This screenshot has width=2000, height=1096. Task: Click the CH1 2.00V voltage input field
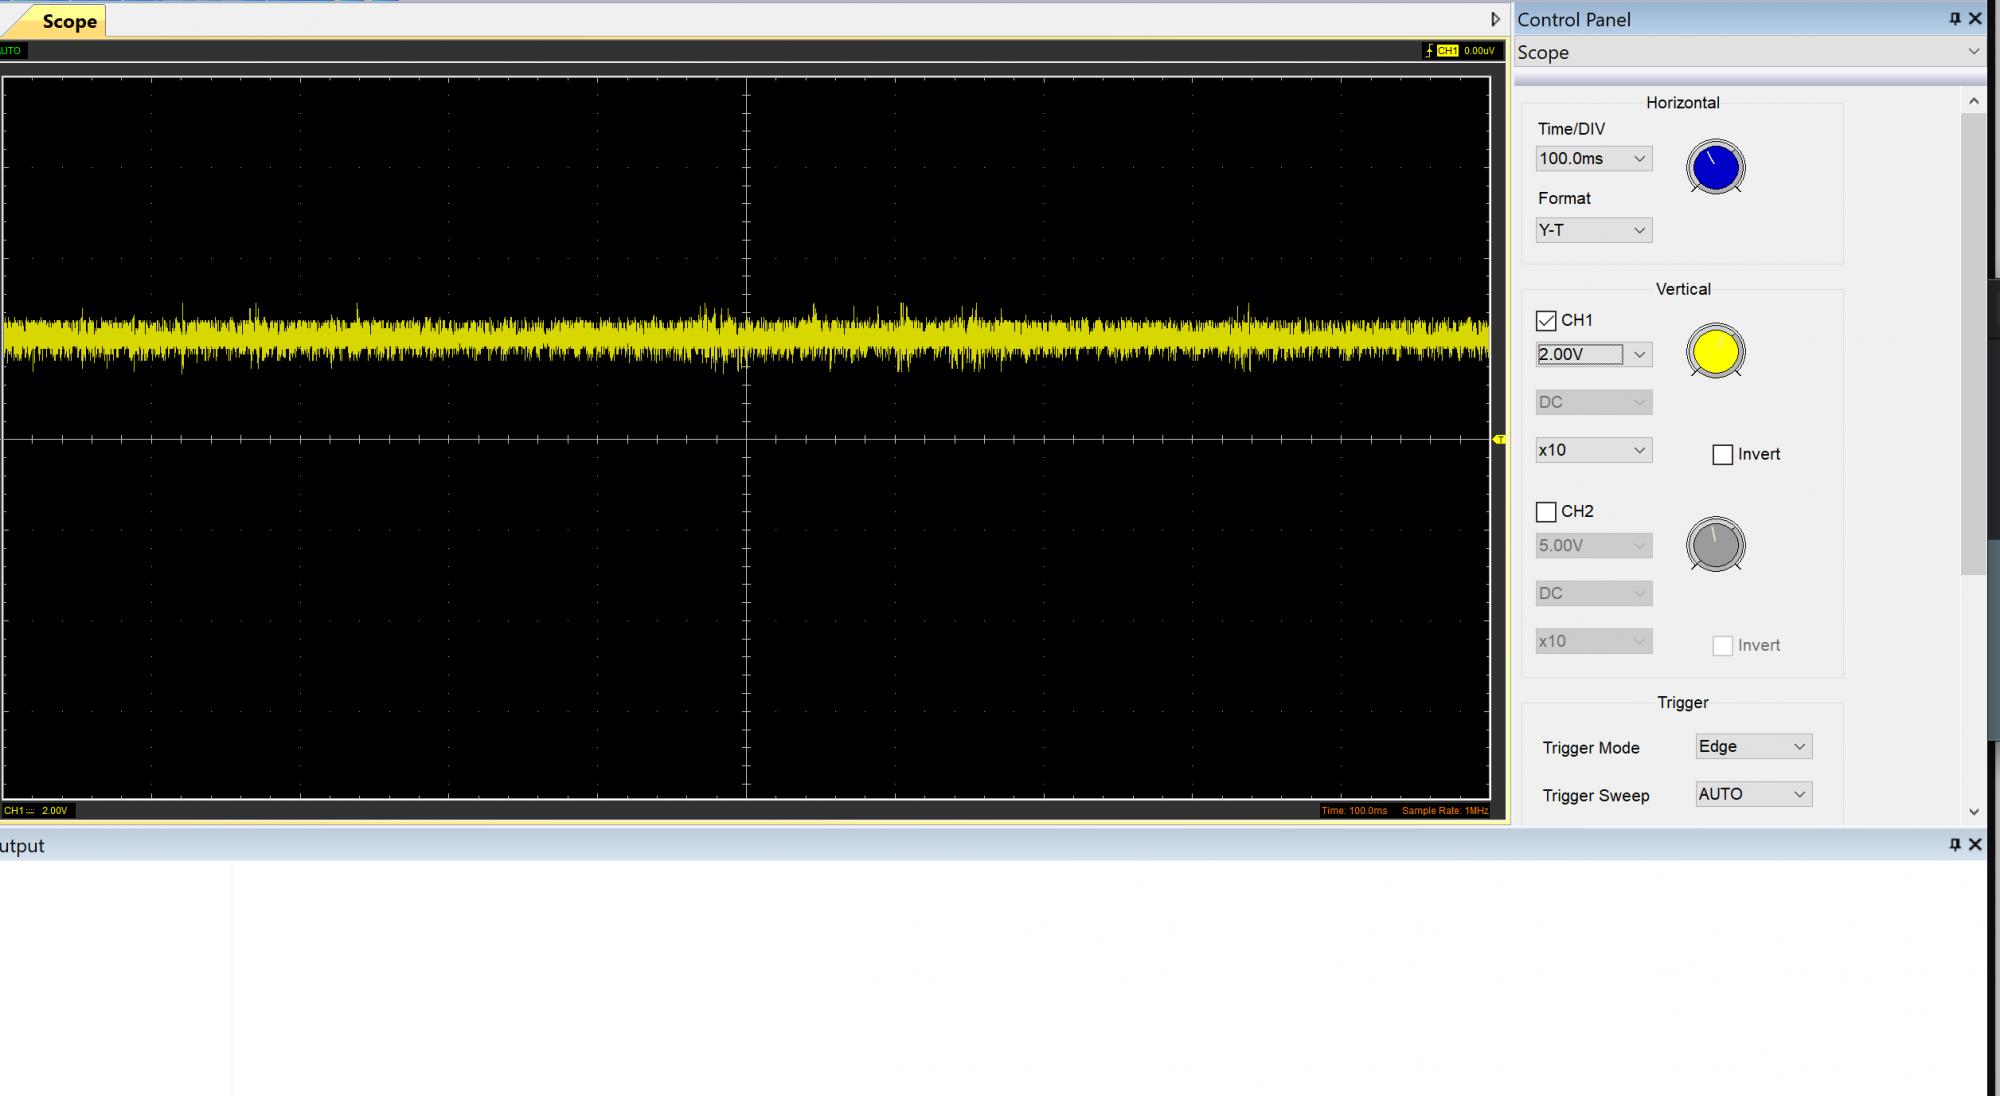[x=1579, y=355]
